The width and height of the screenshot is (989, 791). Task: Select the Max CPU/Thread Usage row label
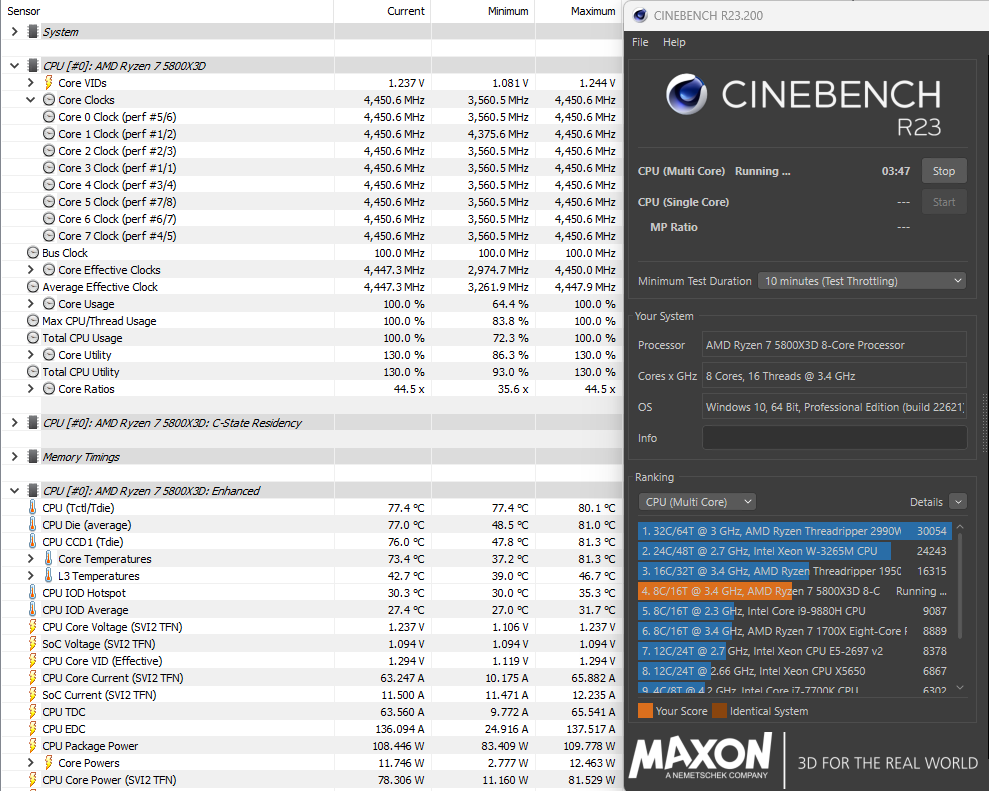99,321
